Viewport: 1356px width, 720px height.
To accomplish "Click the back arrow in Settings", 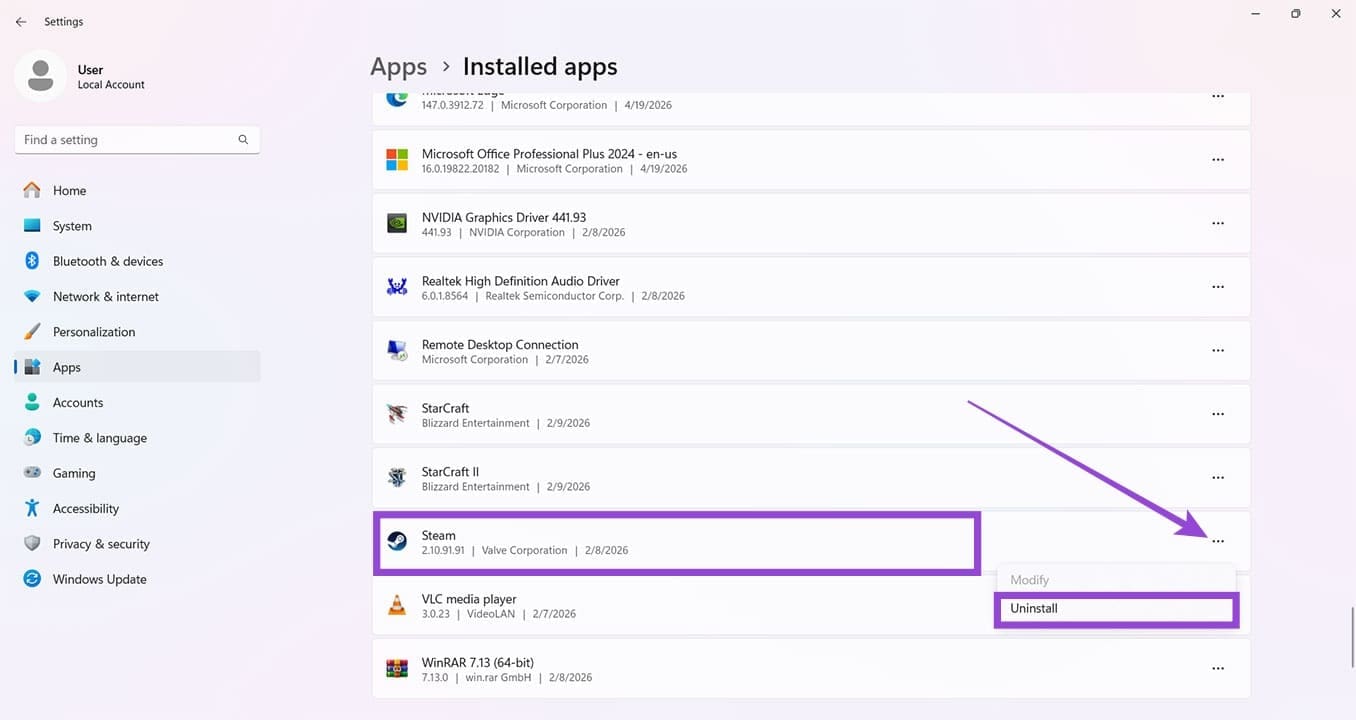I will (21, 21).
